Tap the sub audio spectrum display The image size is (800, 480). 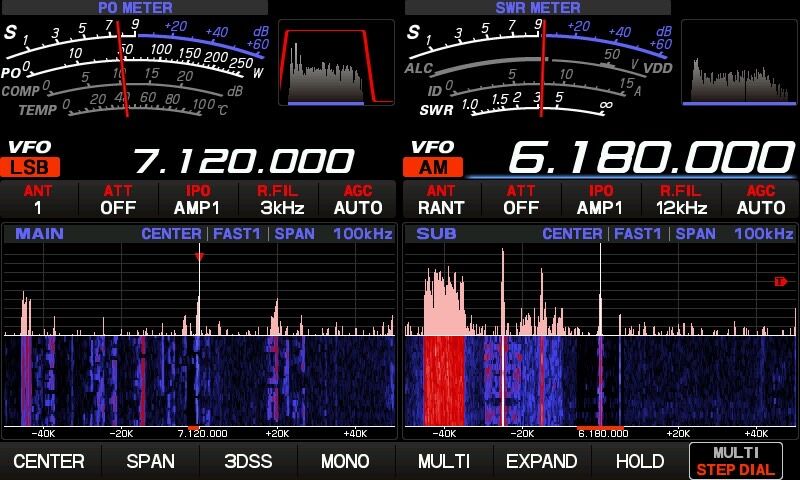tap(739, 62)
